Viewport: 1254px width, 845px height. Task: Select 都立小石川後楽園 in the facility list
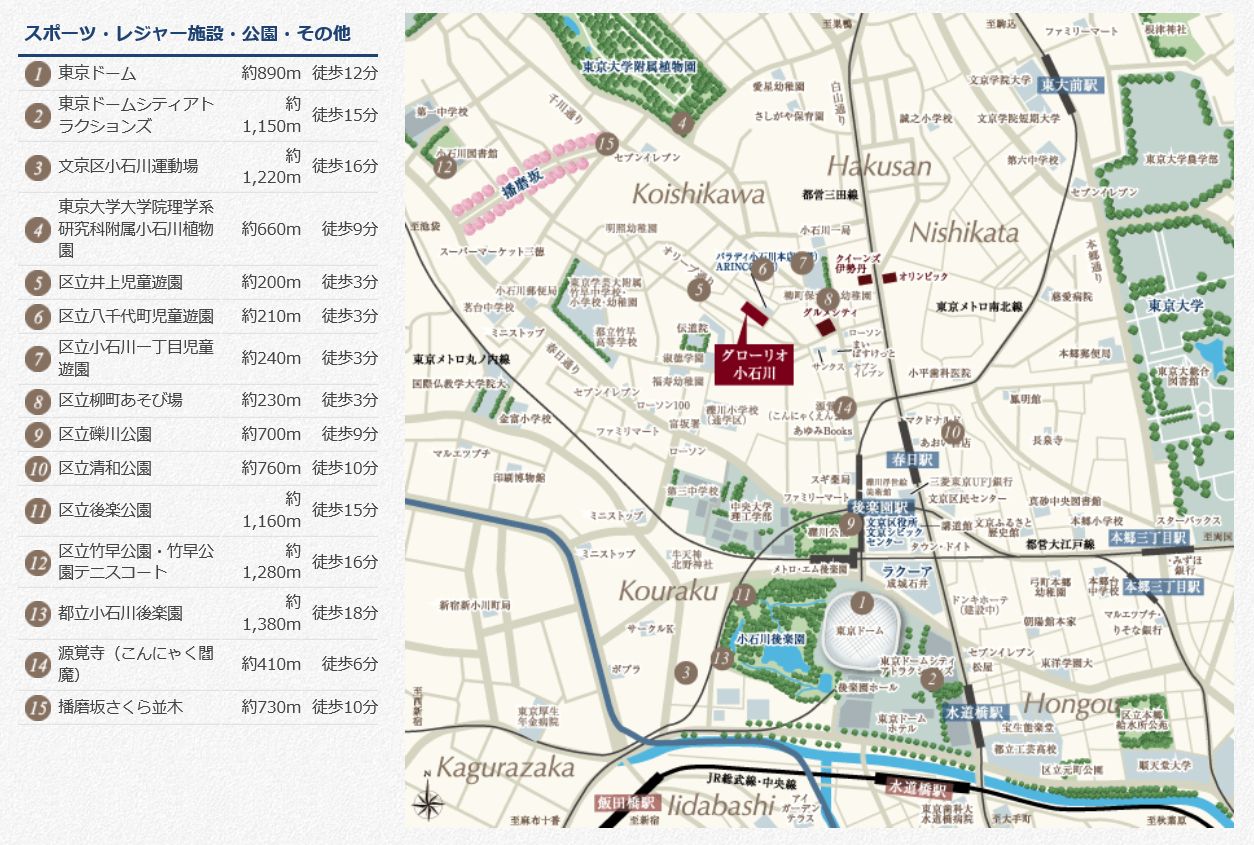[x=120, y=613]
